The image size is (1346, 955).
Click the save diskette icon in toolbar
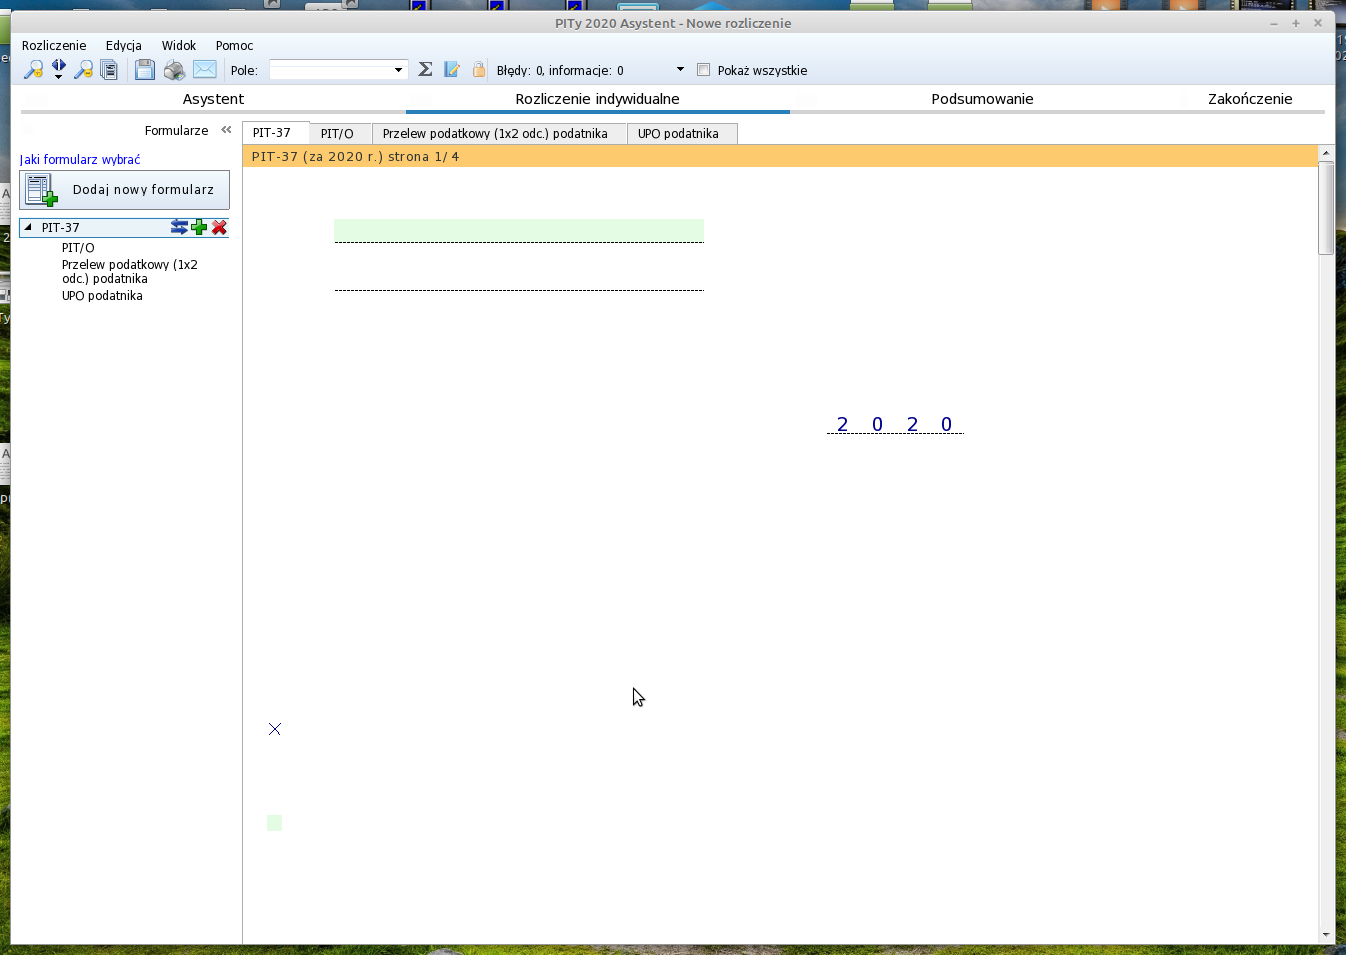click(x=145, y=70)
